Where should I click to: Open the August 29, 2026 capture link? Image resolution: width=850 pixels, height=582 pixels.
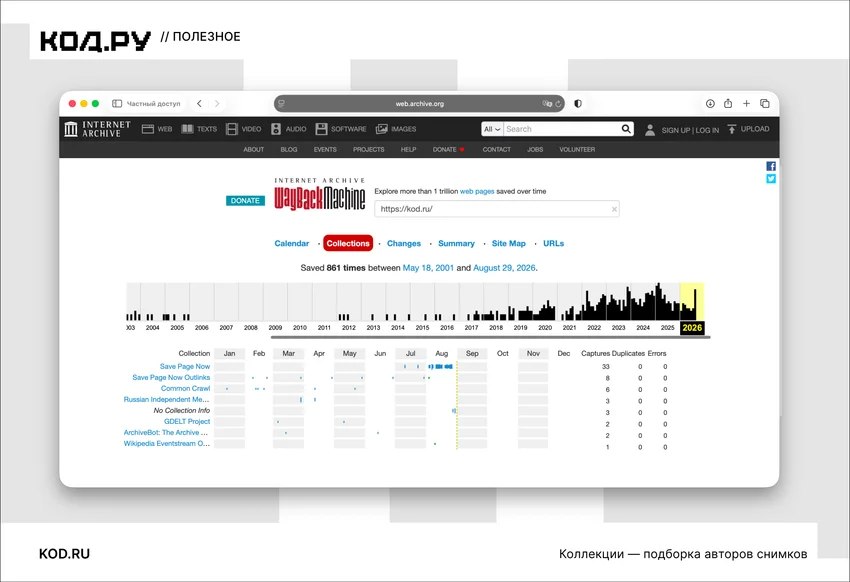pos(504,268)
